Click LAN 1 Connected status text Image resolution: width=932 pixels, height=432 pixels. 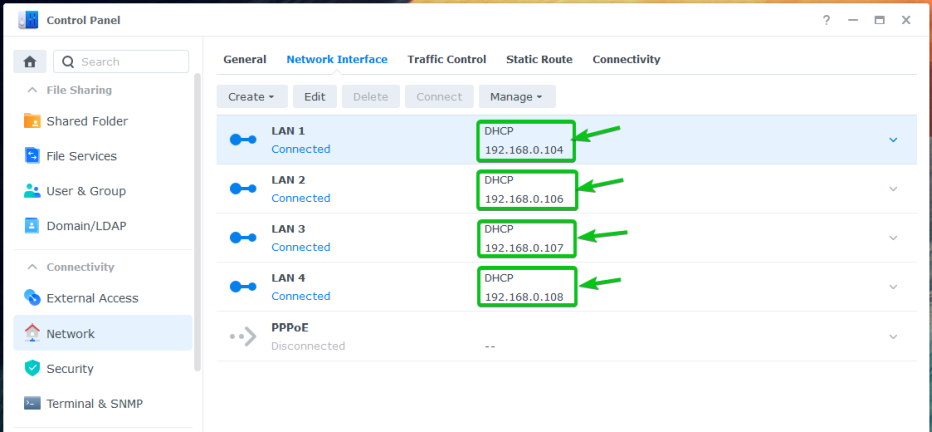tap(301, 149)
